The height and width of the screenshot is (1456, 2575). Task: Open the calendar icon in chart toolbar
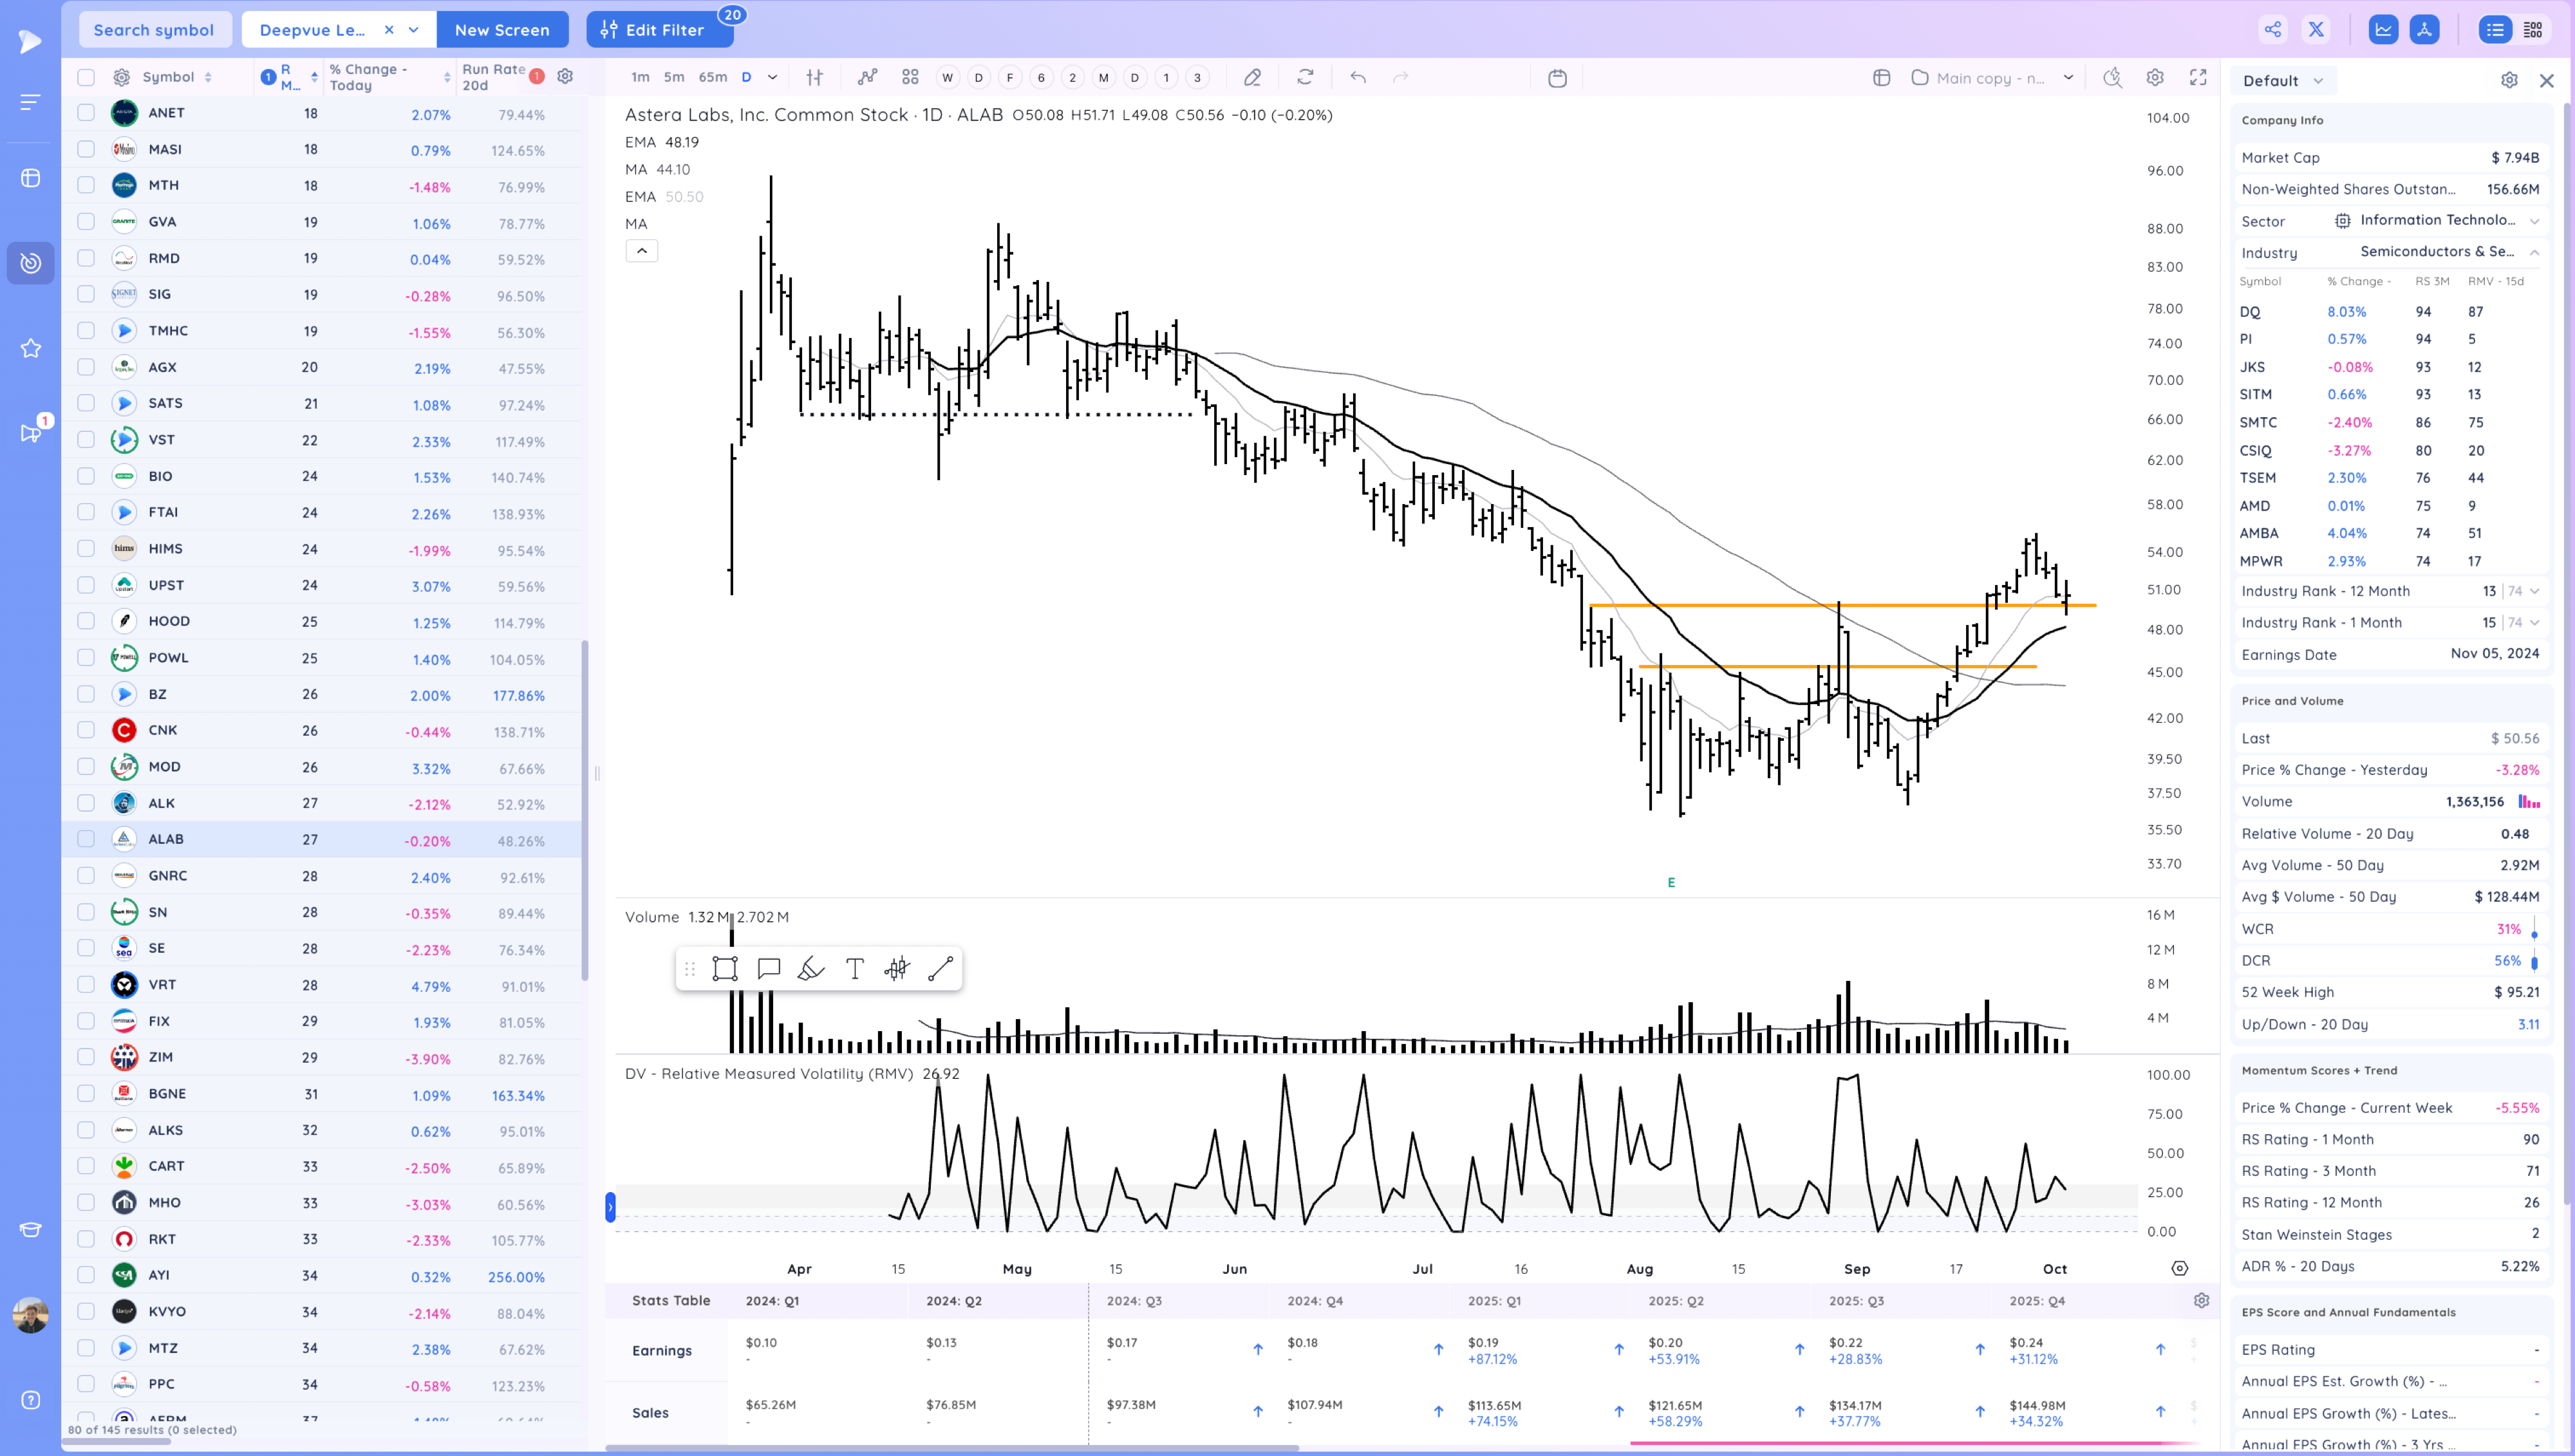click(1557, 78)
